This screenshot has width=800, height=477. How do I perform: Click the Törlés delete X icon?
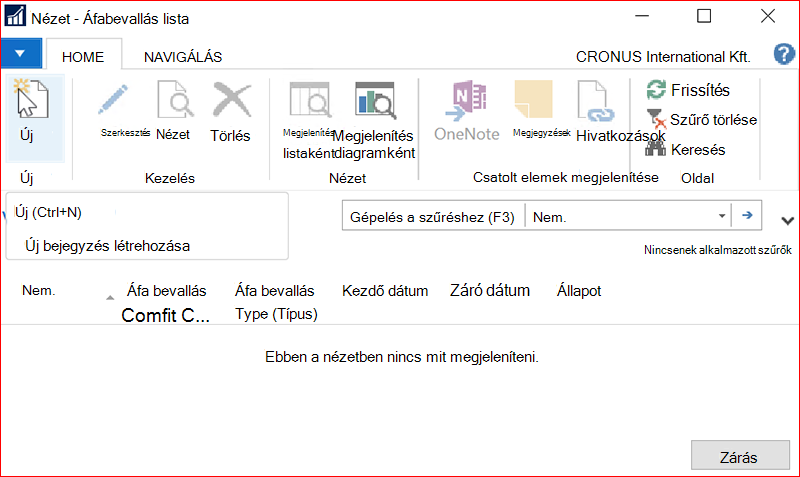(232, 99)
